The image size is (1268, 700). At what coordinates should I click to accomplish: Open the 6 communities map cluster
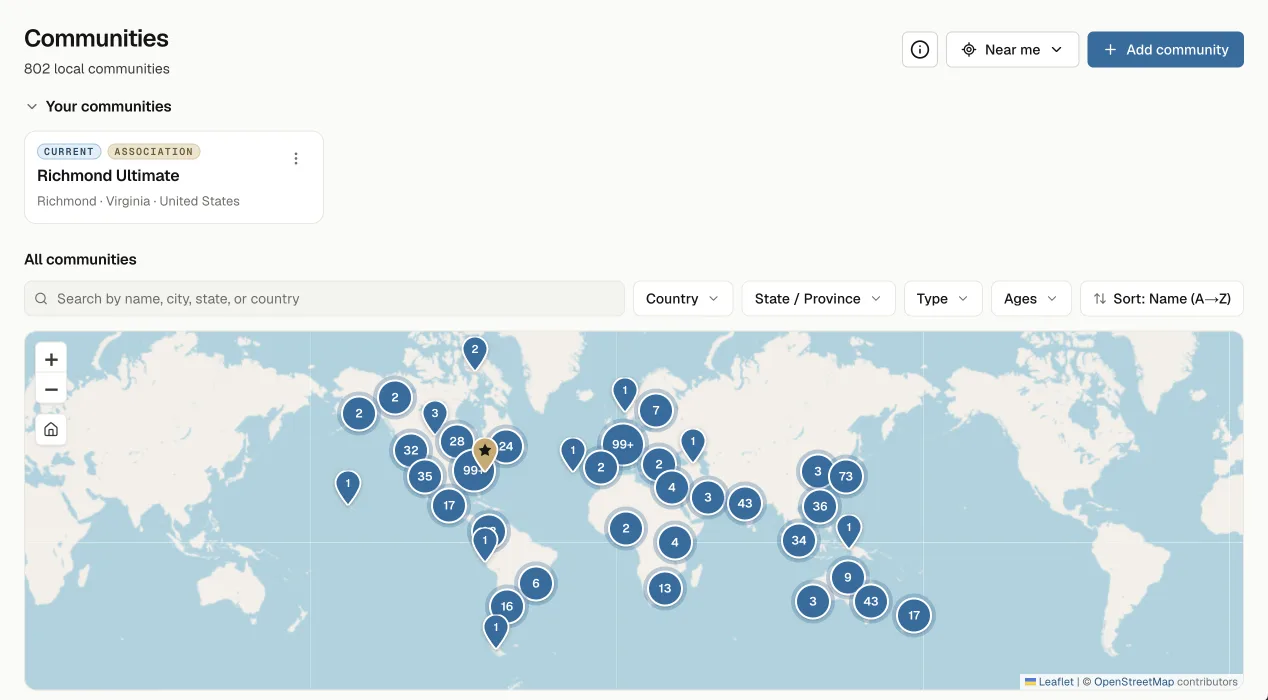pyautogui.click(x=536, y=583)
